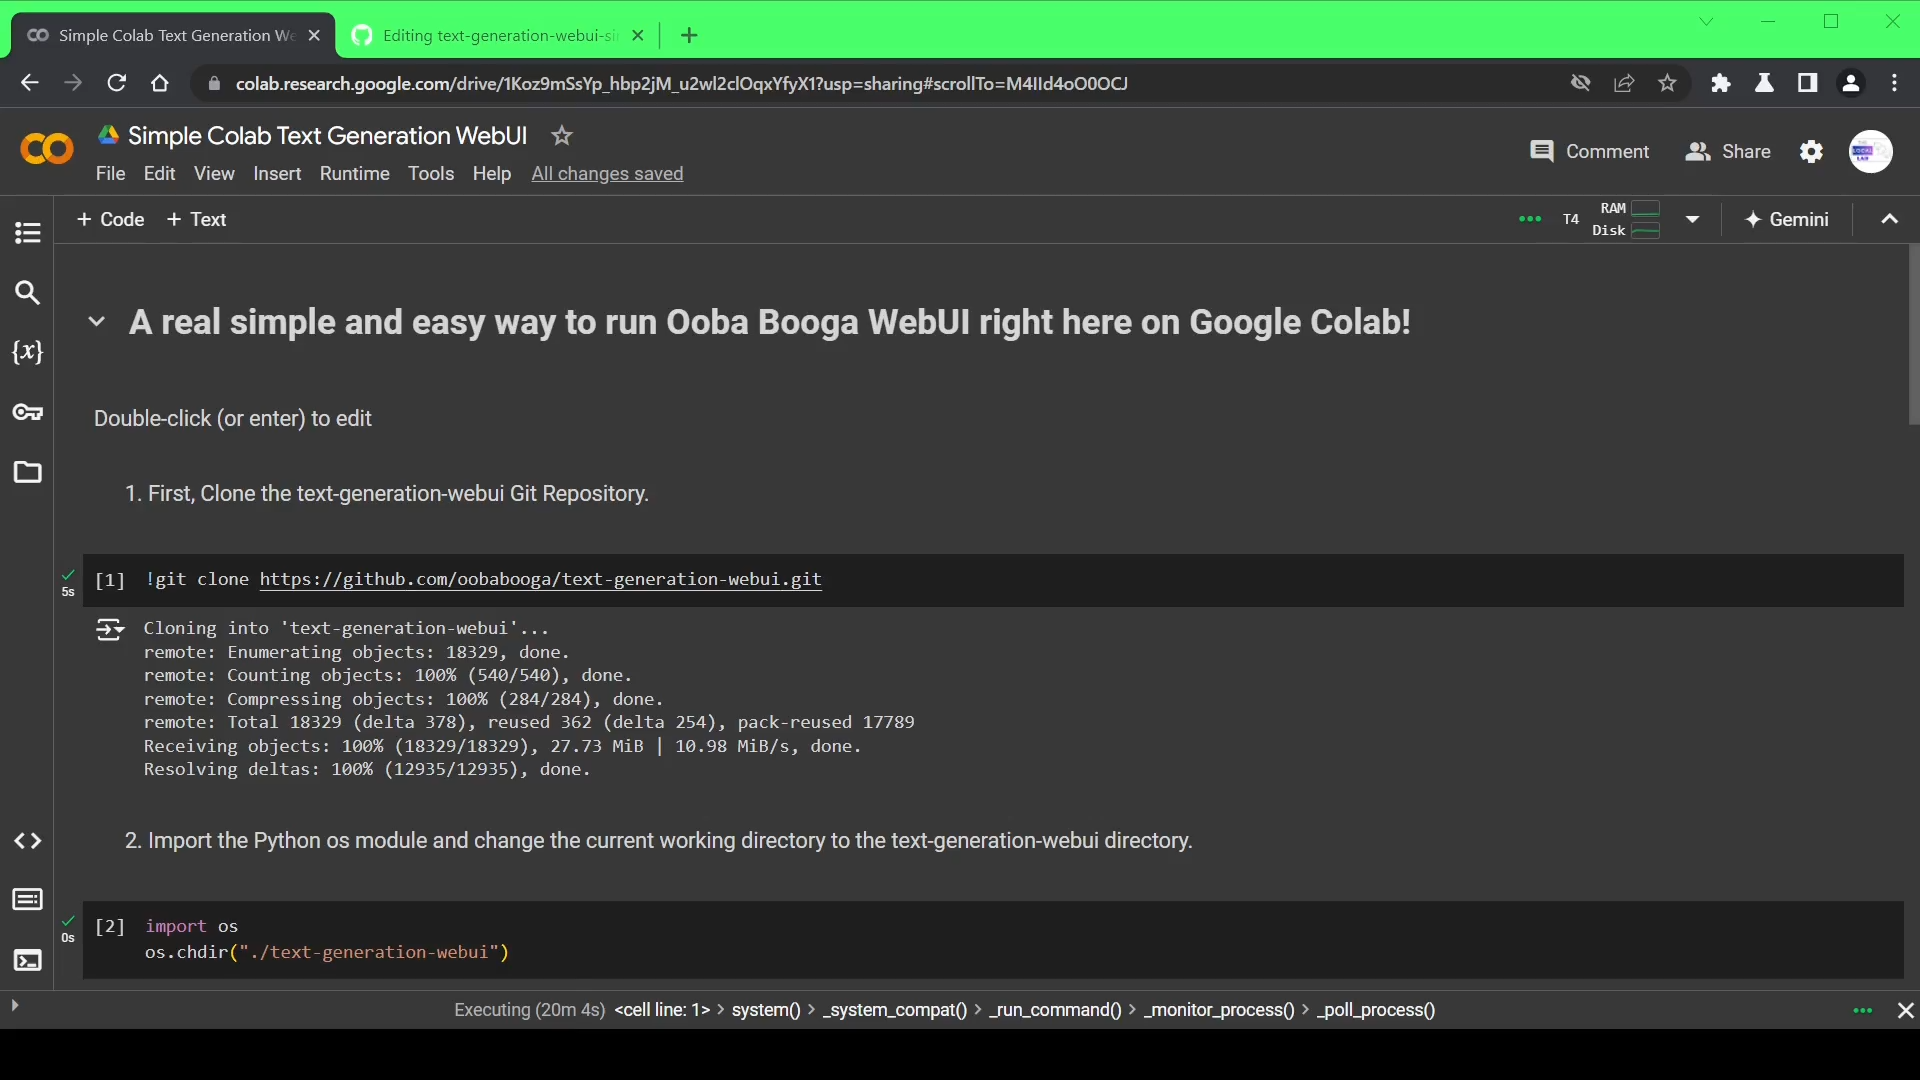
Task: Toggle the git clone output view
Action: (109, 630)
